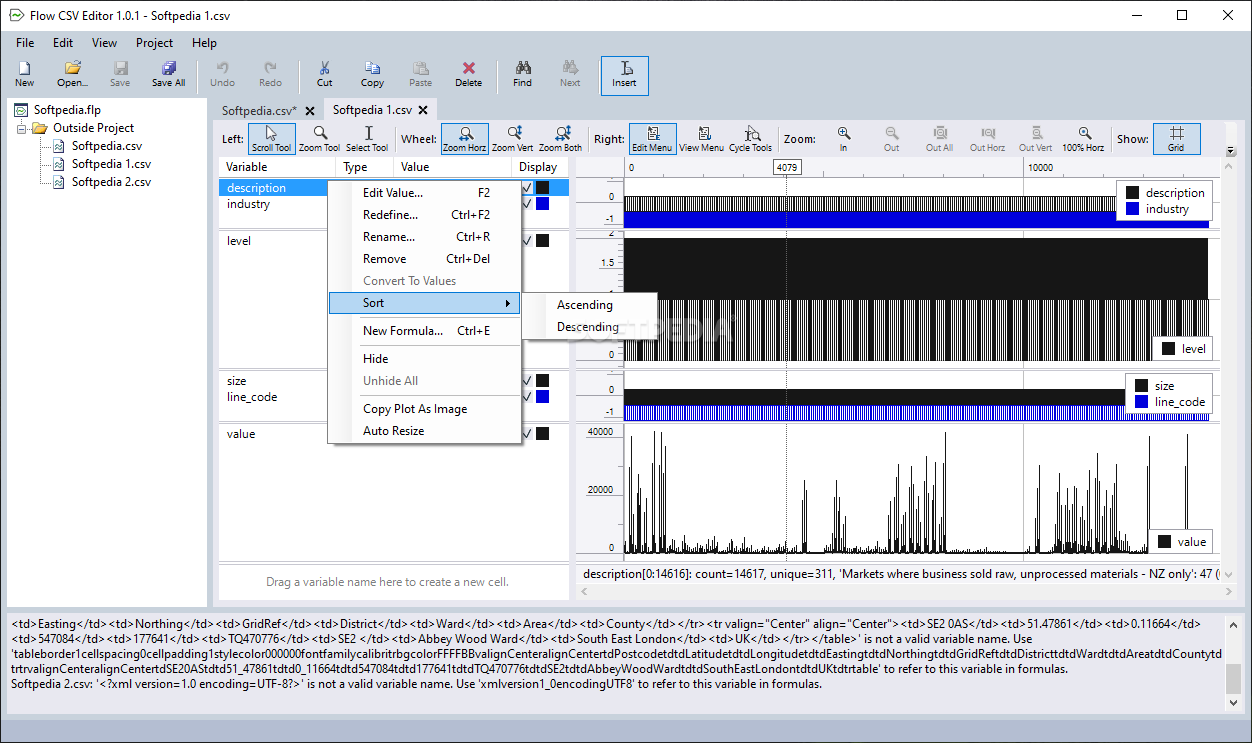Uncheck display checkbox for description variable
The height and width of the screenshot is (743, 1252).
click(x=527, y=187)
